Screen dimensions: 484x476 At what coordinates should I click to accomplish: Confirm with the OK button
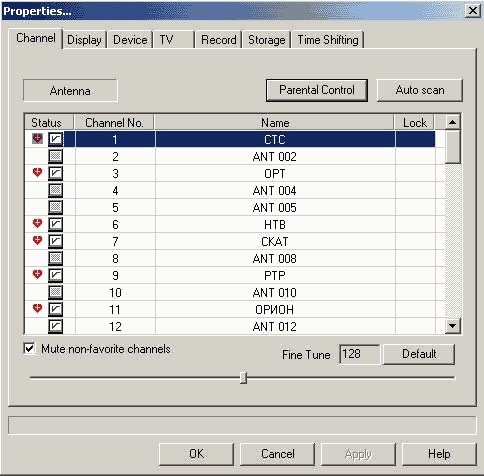[x=196, y=454]
